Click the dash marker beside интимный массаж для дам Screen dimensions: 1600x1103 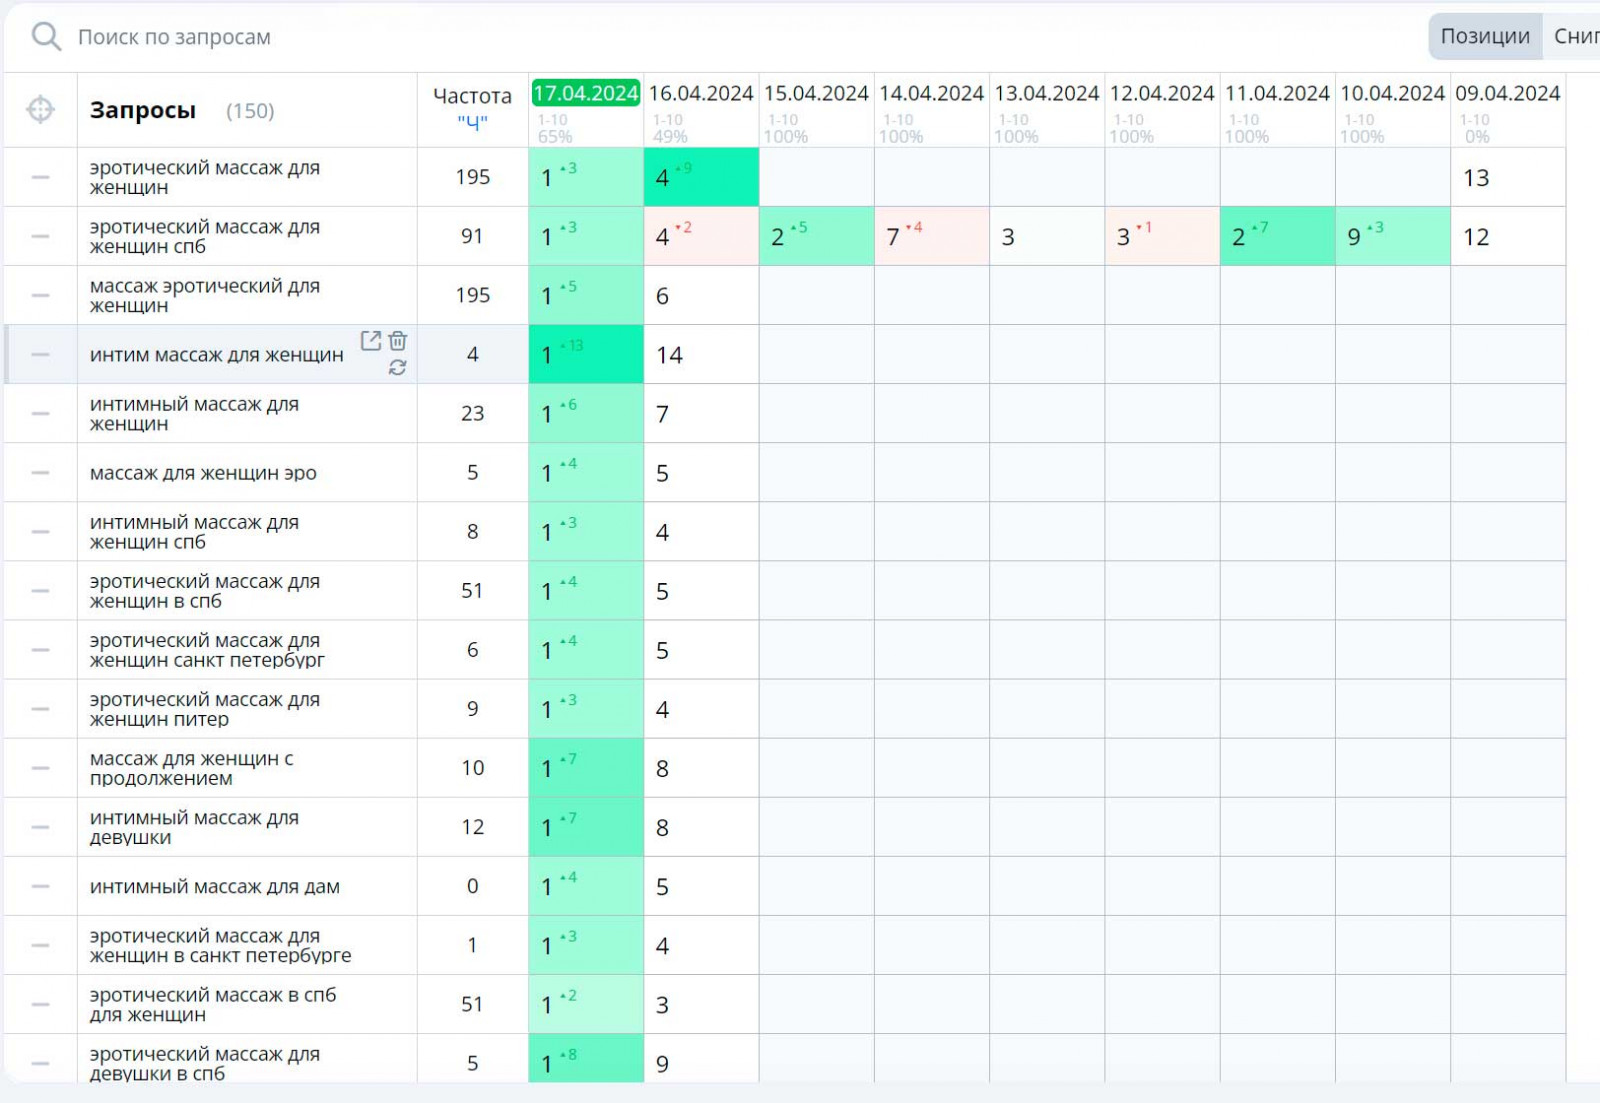click(x=40, y=886)
